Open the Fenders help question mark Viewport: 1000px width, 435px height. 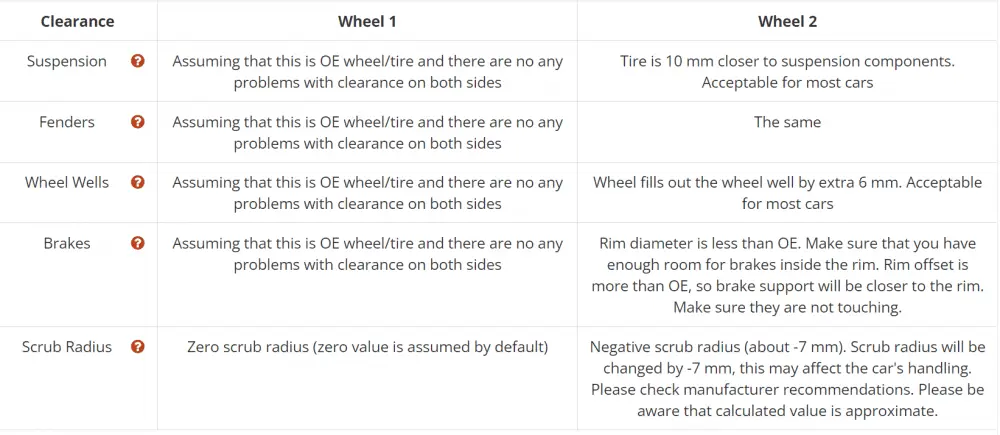click(138, 122)
